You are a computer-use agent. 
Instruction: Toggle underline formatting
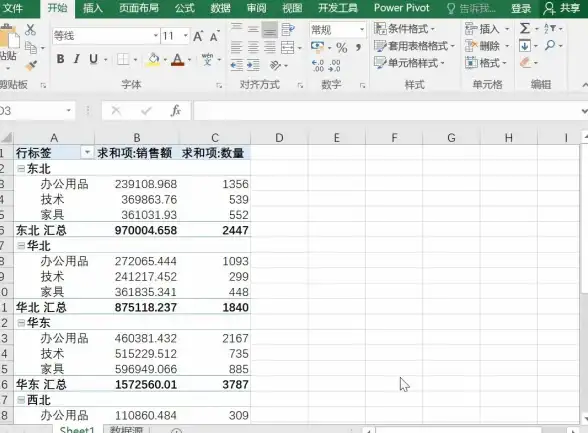93,59
